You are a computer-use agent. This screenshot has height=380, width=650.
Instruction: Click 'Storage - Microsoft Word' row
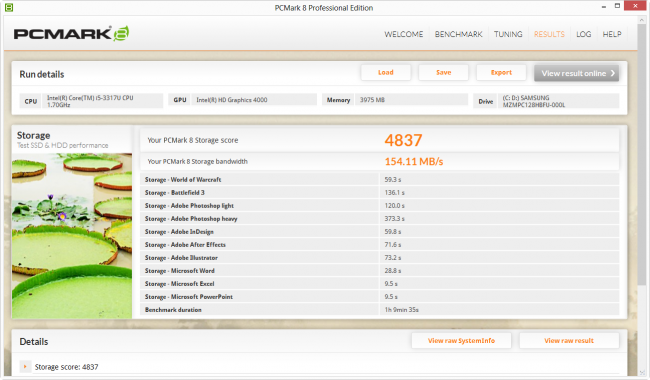tap(379, 271)
